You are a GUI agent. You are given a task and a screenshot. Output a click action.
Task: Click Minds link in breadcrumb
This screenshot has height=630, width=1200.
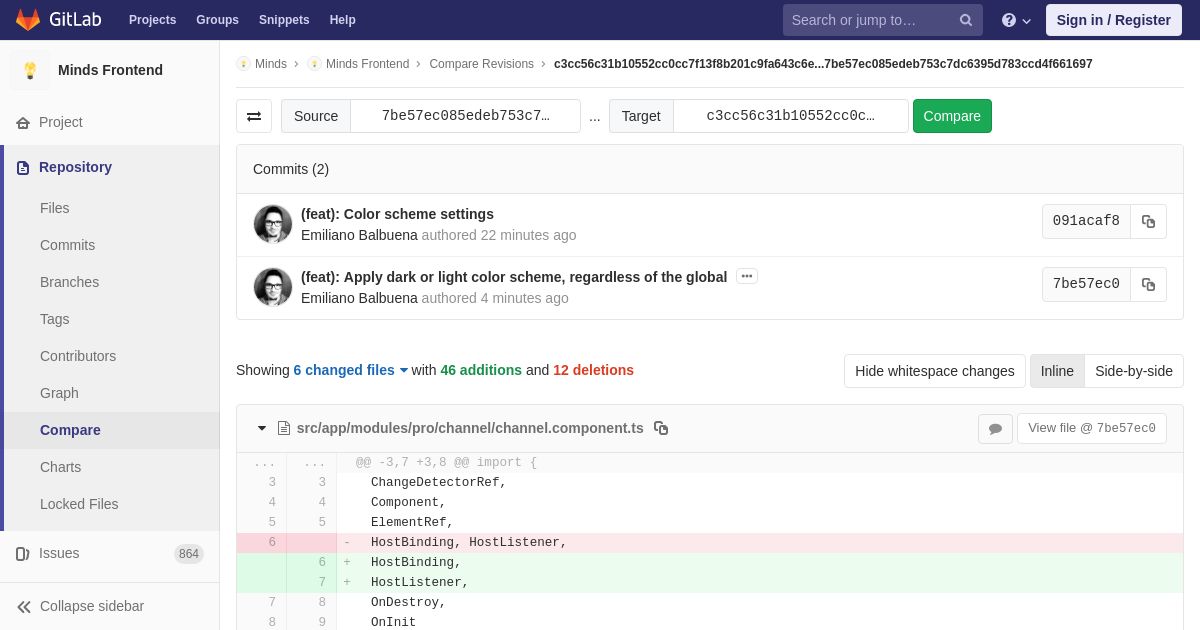point(271,64)
